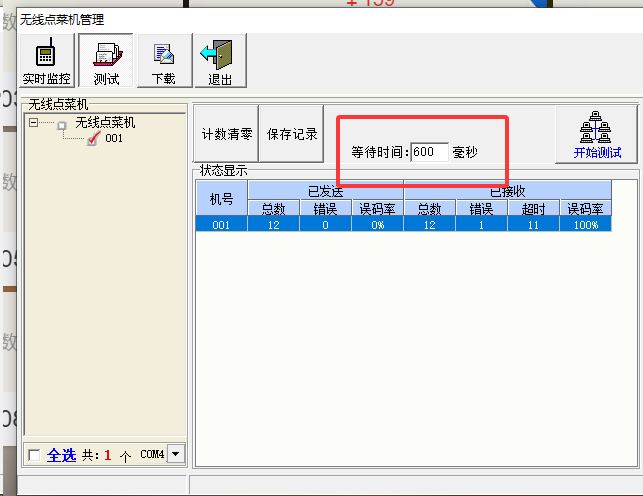
Task: Click the 全选 blue link text
Action: click(61, 455)
